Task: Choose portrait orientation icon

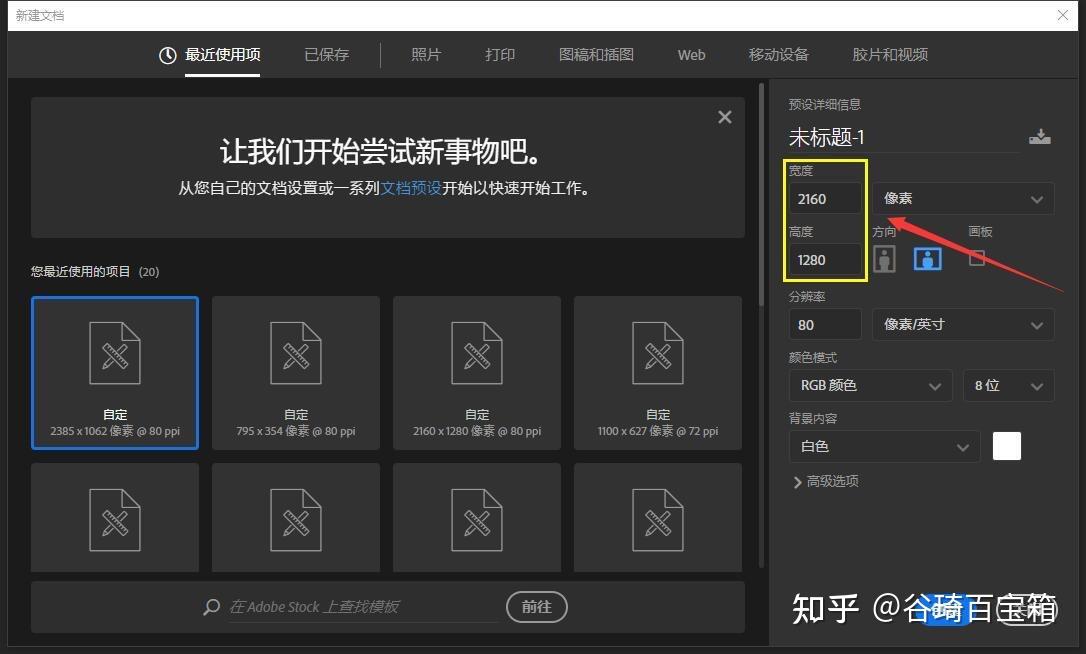Action: tap(884, 259)
